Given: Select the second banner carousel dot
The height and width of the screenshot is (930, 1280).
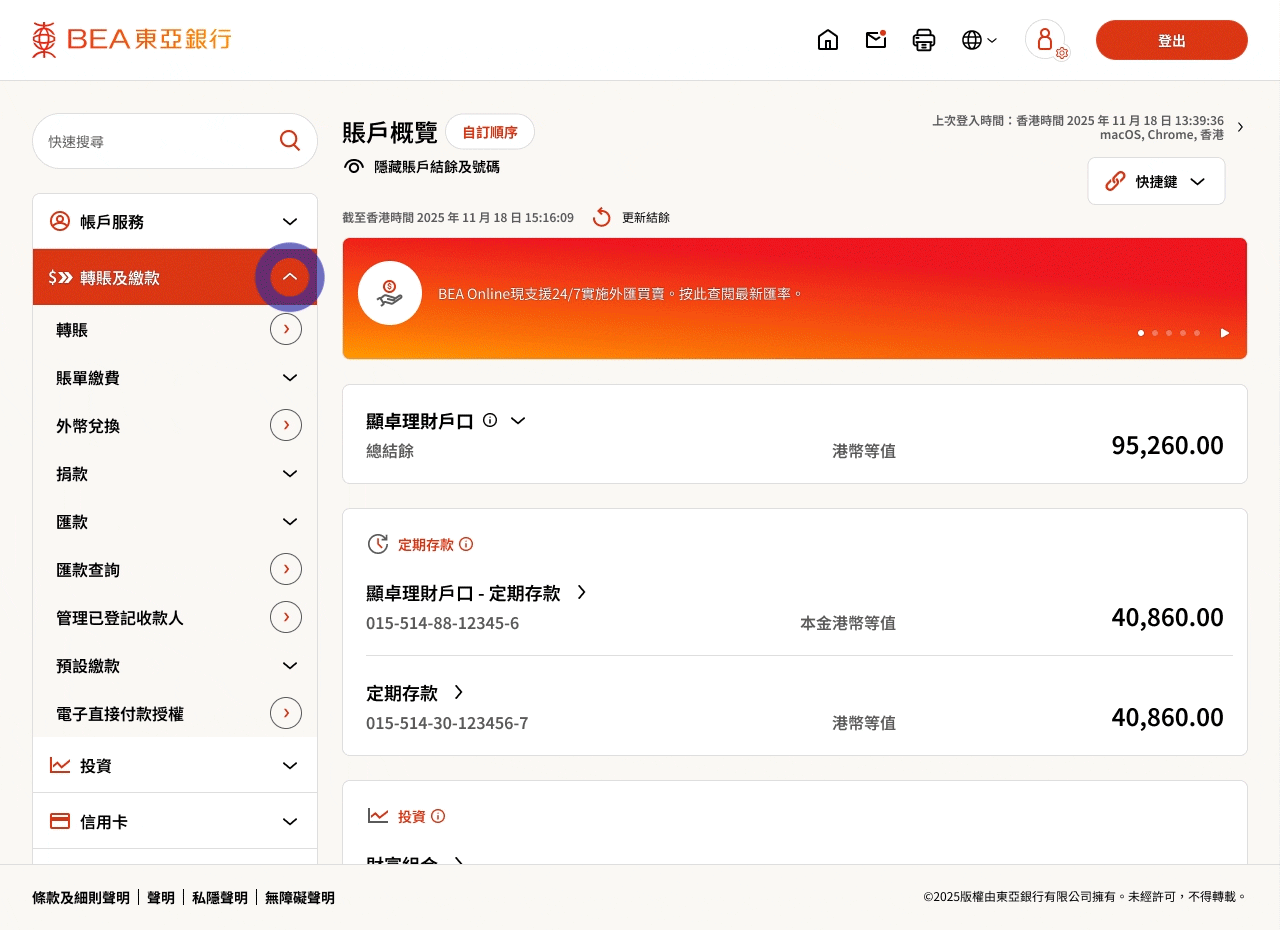Looking at the screenshot, I should pos(1155,333).
